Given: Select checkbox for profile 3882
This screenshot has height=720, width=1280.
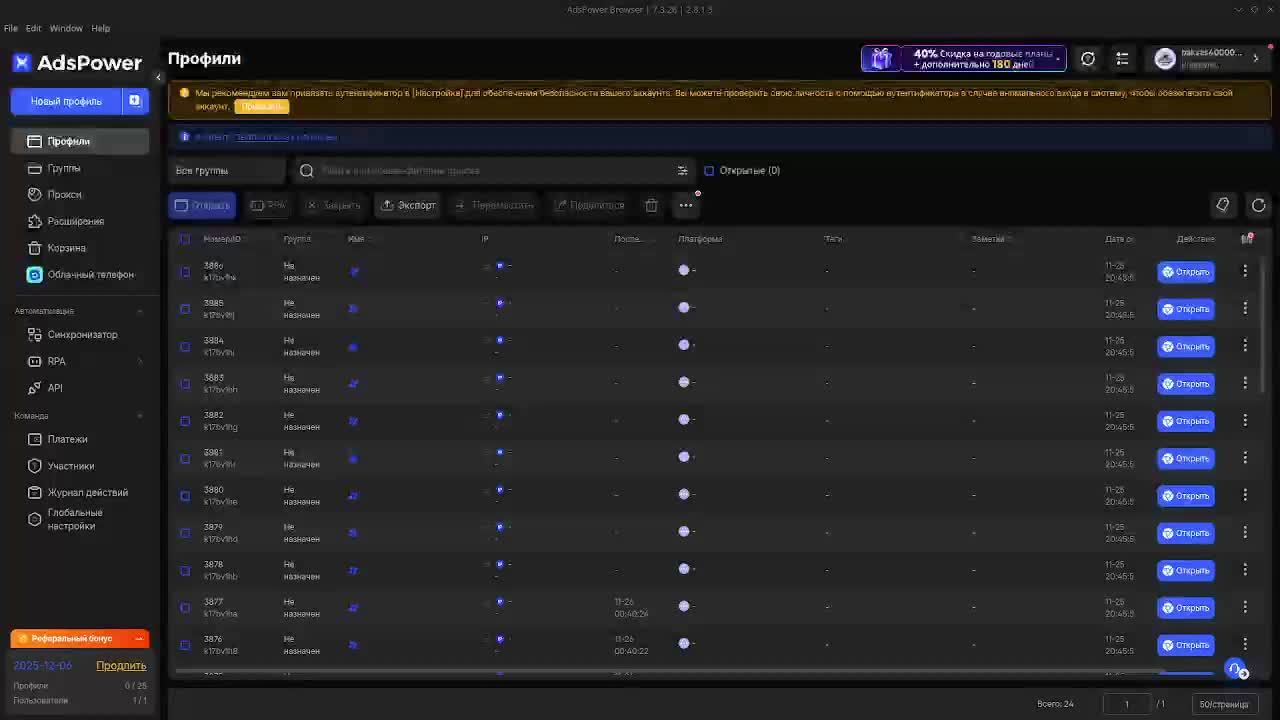Looking at the screenshot, I should (x=185, y=421).
